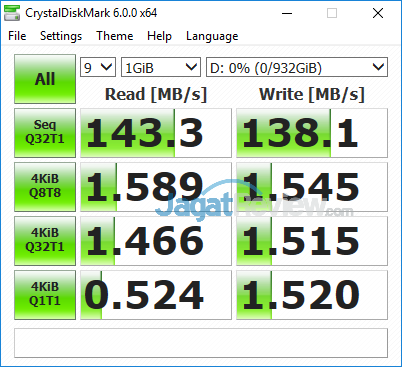Viewport: 402px width, 367px height.
Task: Click the Seq write result 138.1
Action: (x=312, y=133)
